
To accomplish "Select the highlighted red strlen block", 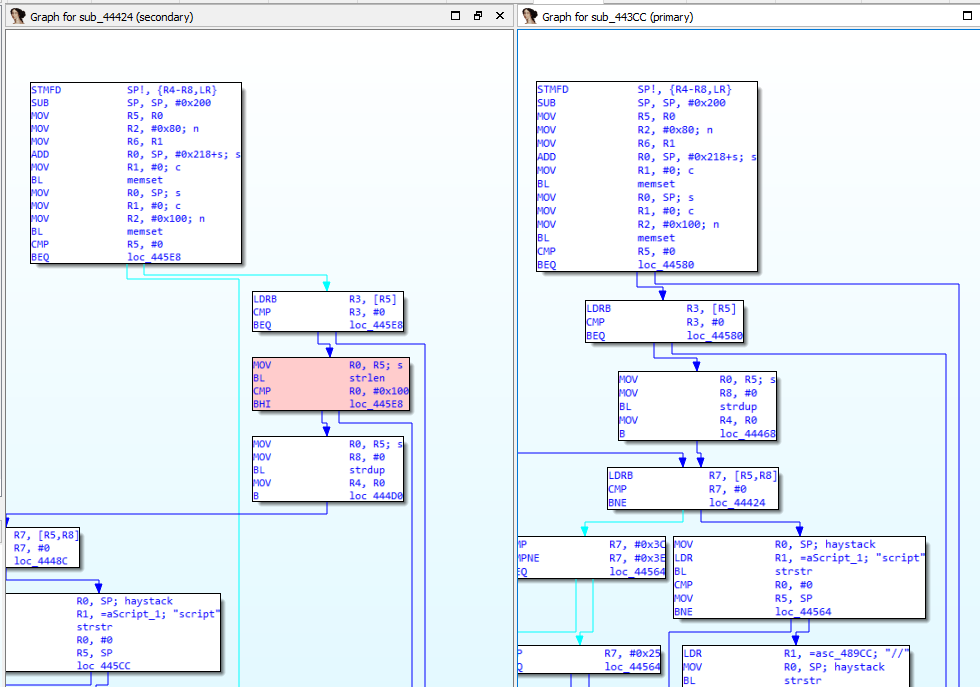I will [330, 384].
